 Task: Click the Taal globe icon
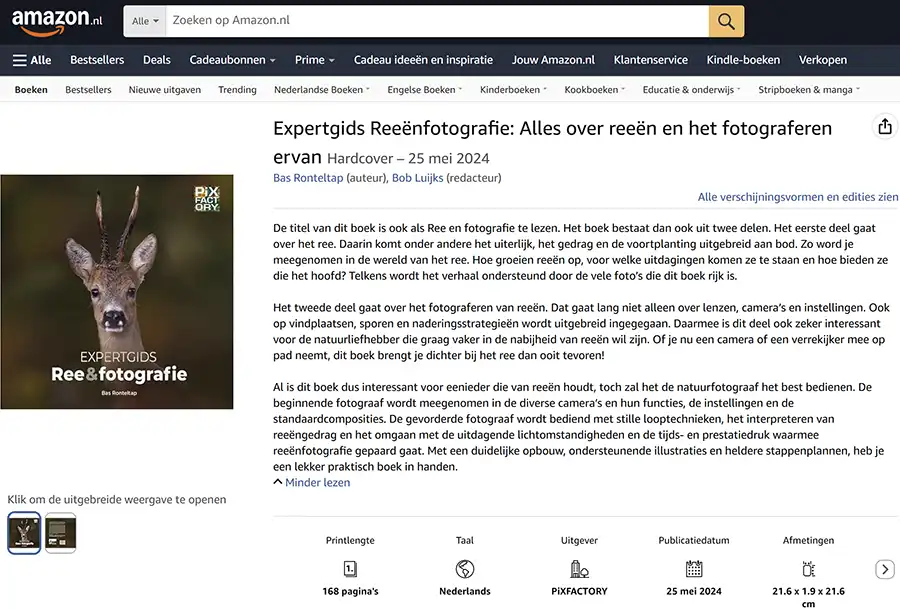464,569
